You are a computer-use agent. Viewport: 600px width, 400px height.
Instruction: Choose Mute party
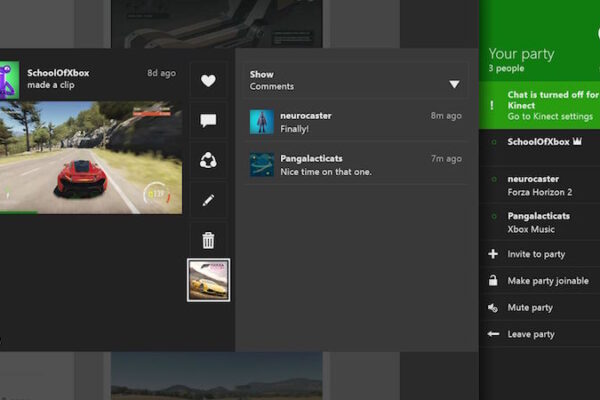540,307
